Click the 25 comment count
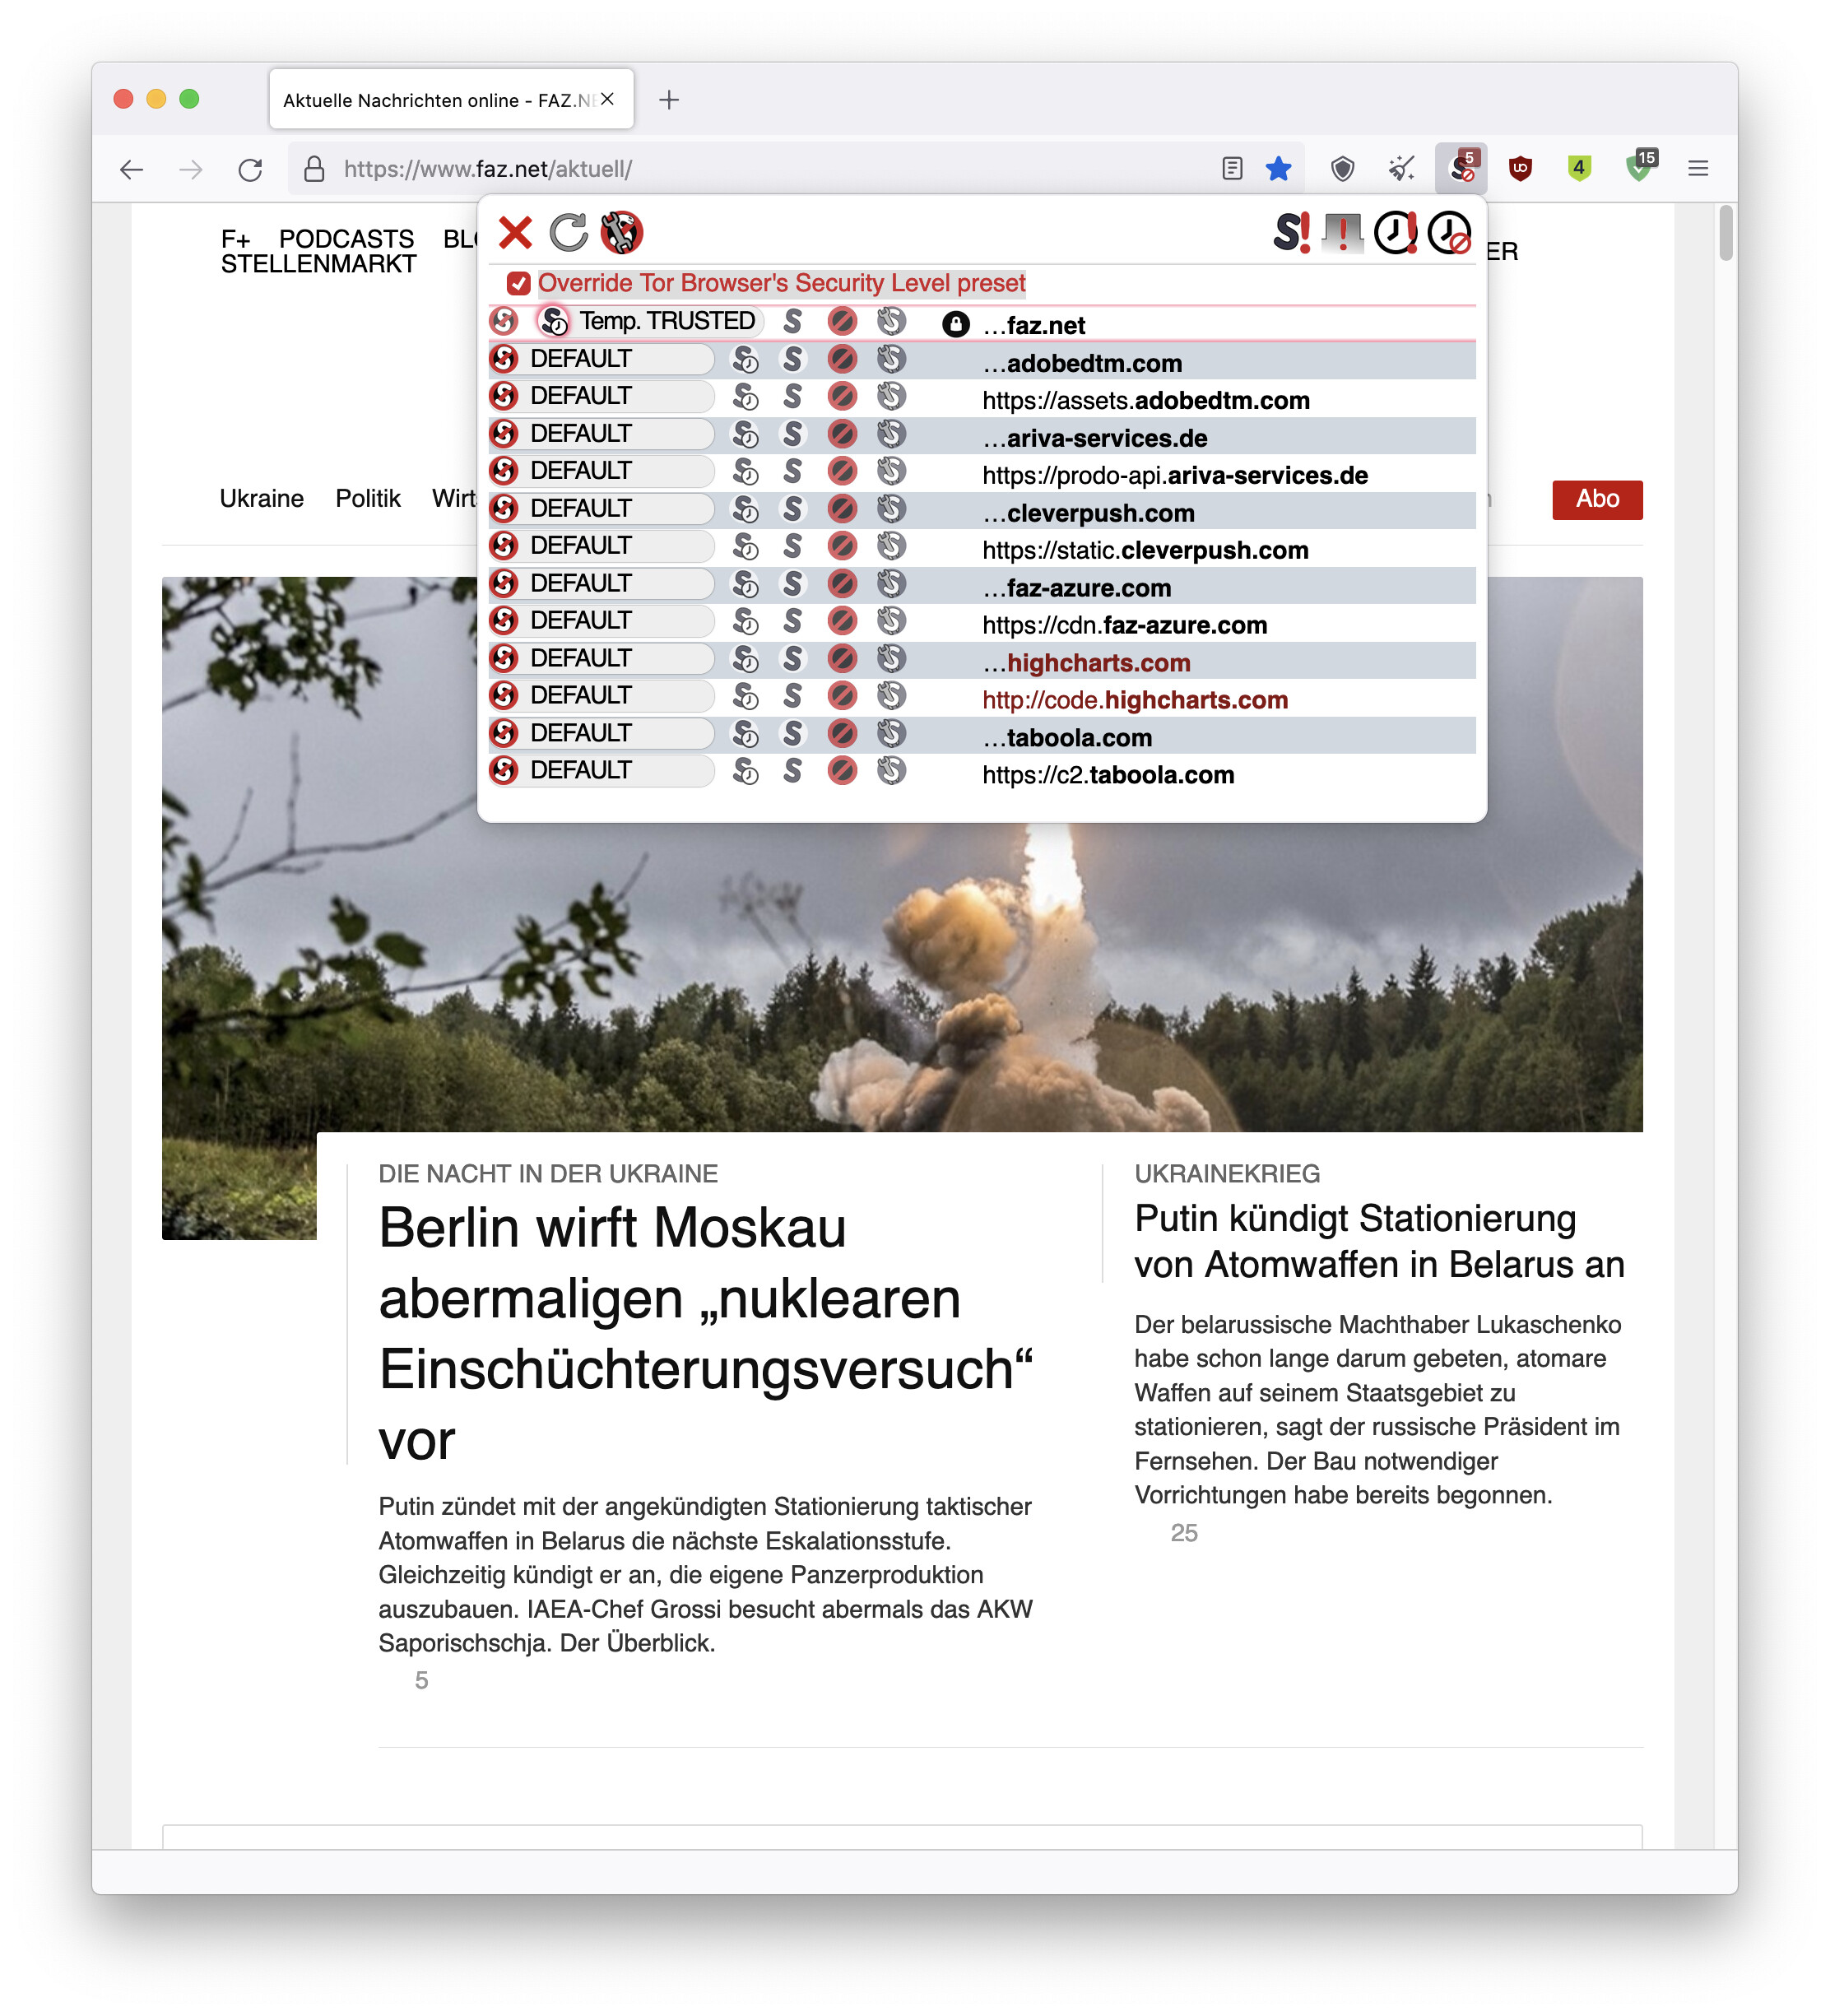 coord(1183,1533)
